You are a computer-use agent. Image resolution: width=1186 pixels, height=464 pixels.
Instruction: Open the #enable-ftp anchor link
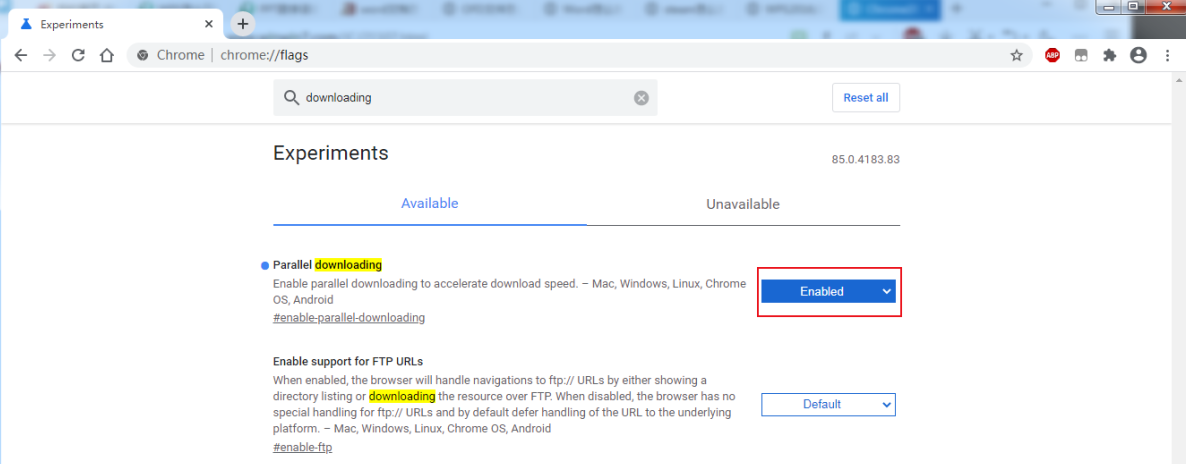[302, 447]
